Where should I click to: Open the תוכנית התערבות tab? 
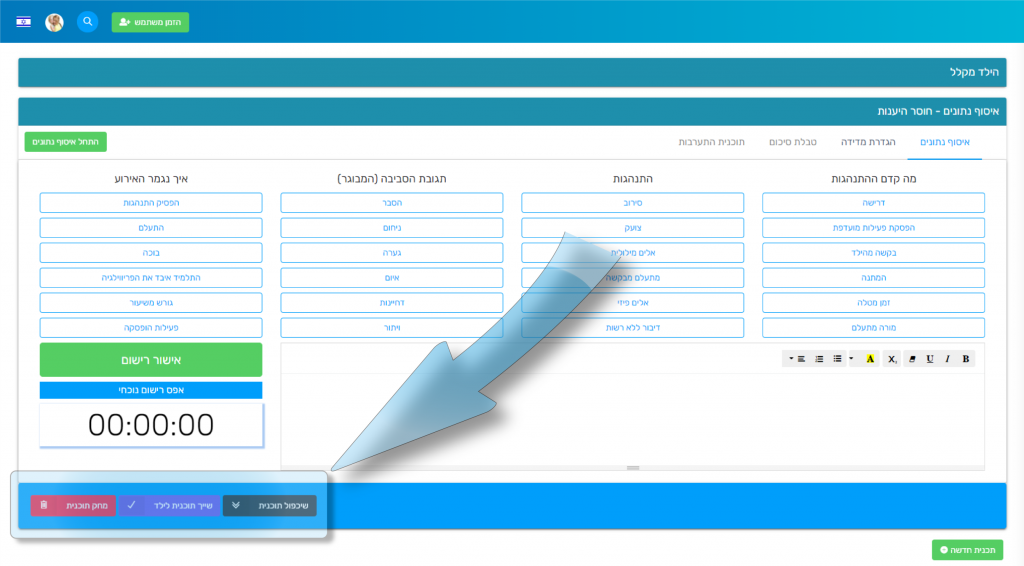(x=712, y=142)
